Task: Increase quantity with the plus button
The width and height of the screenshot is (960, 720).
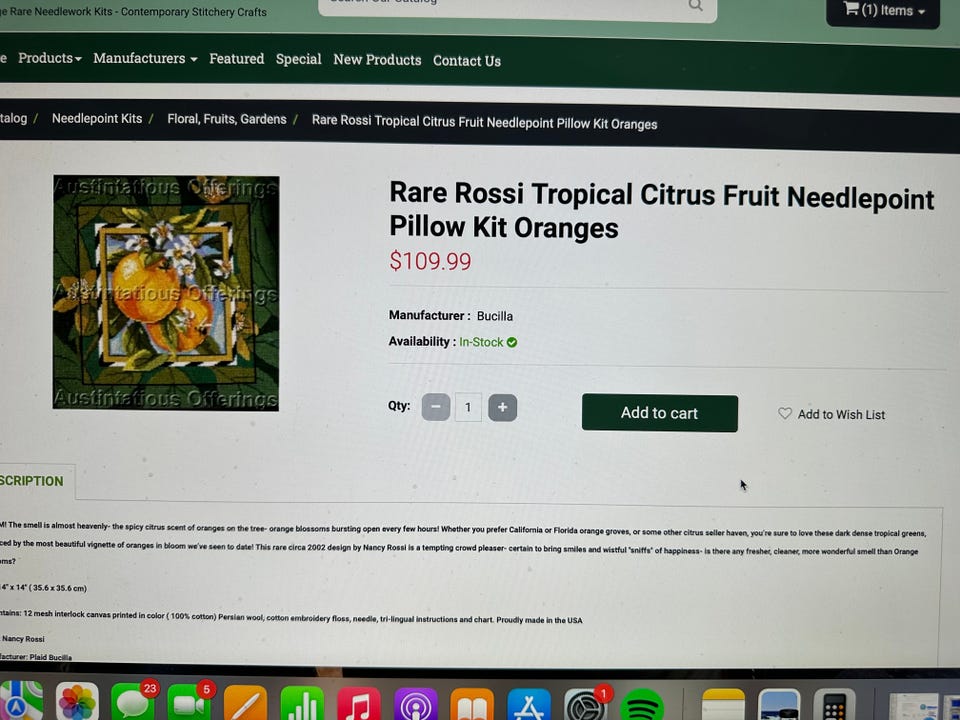Action: (502, 408)
